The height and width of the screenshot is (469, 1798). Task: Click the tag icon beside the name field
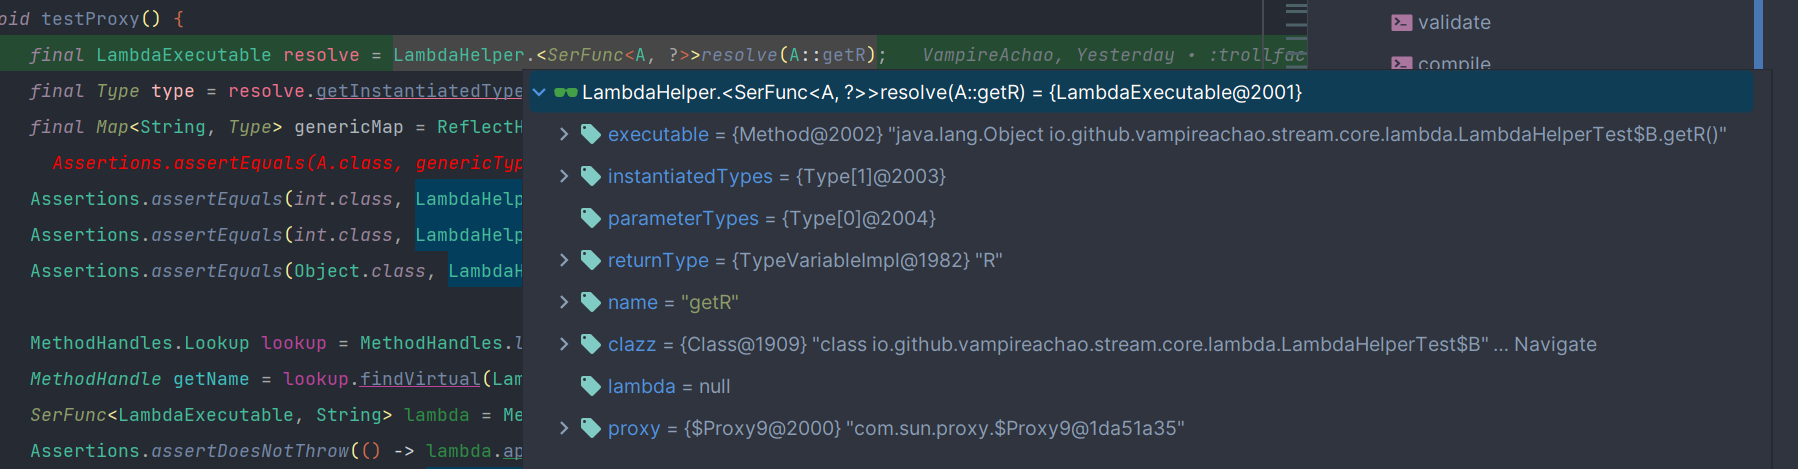591,302
